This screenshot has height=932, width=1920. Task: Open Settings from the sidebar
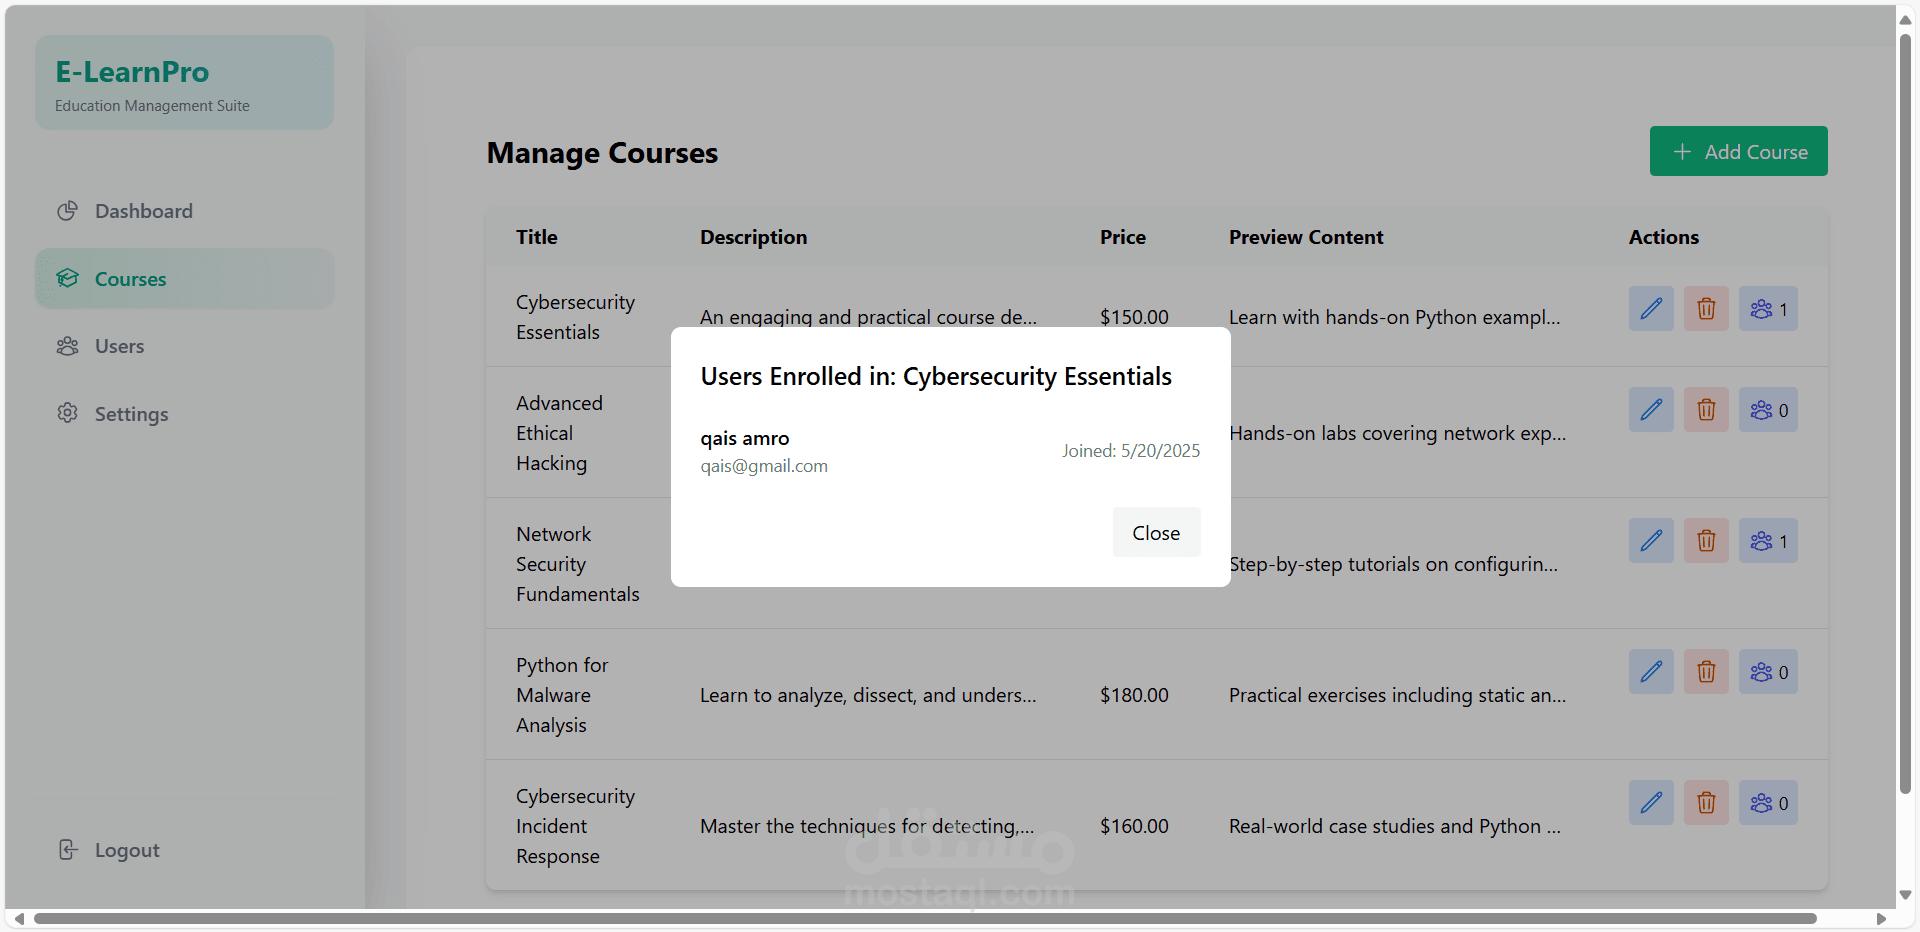point(185,414)
